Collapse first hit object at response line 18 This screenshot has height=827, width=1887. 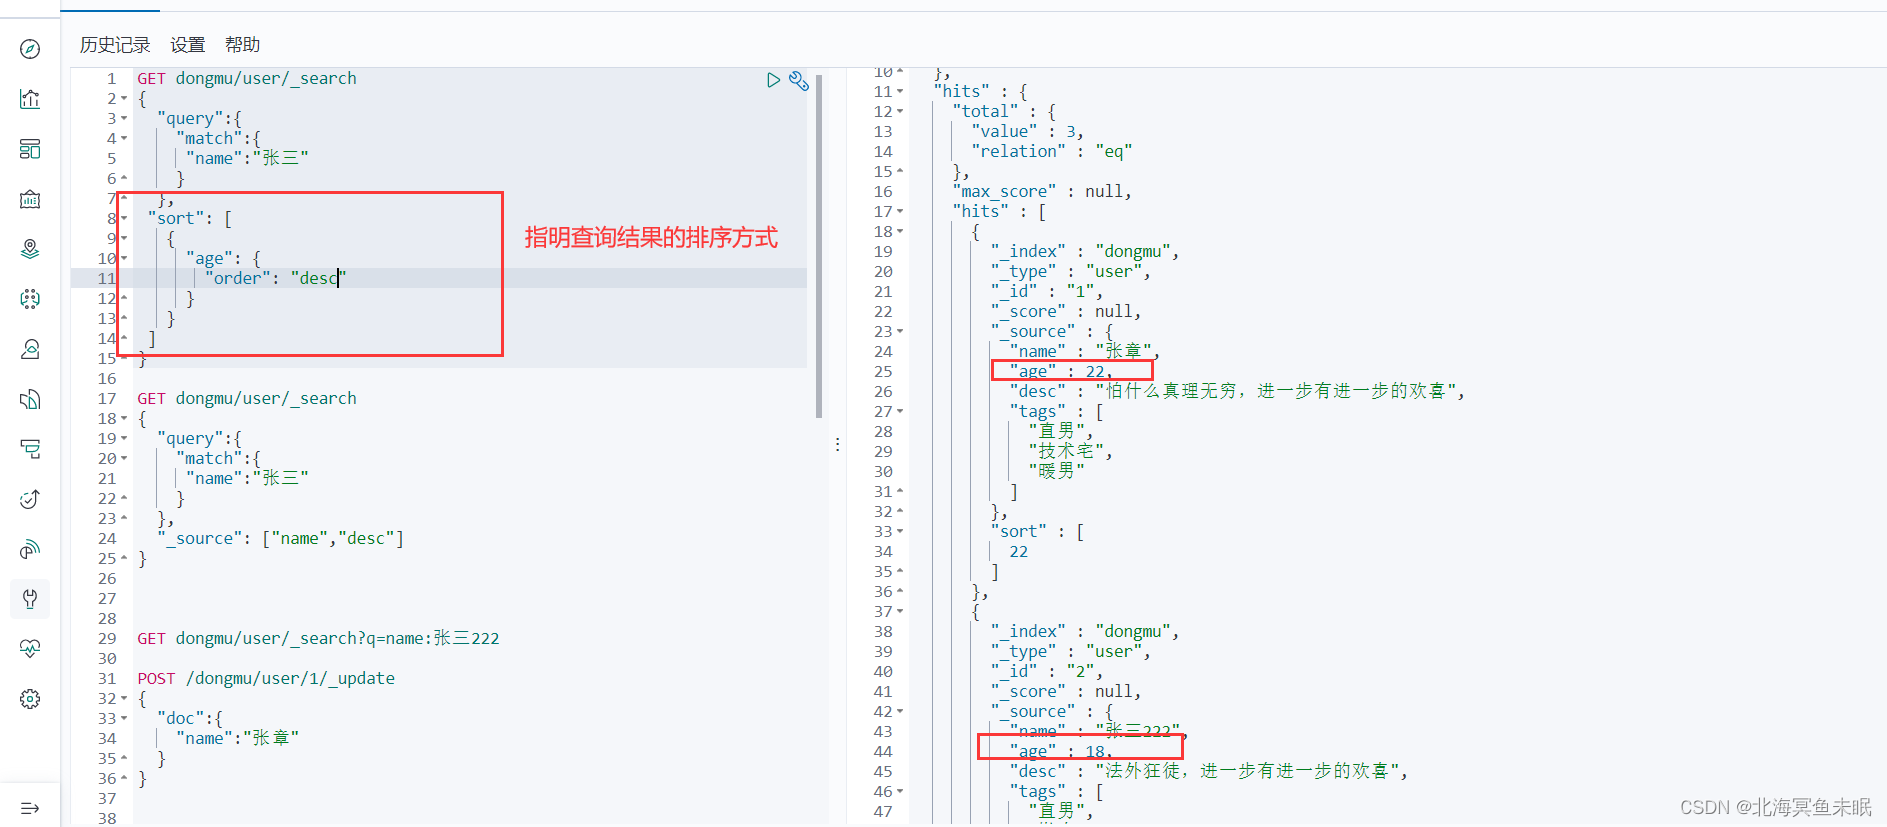(900, 231)
